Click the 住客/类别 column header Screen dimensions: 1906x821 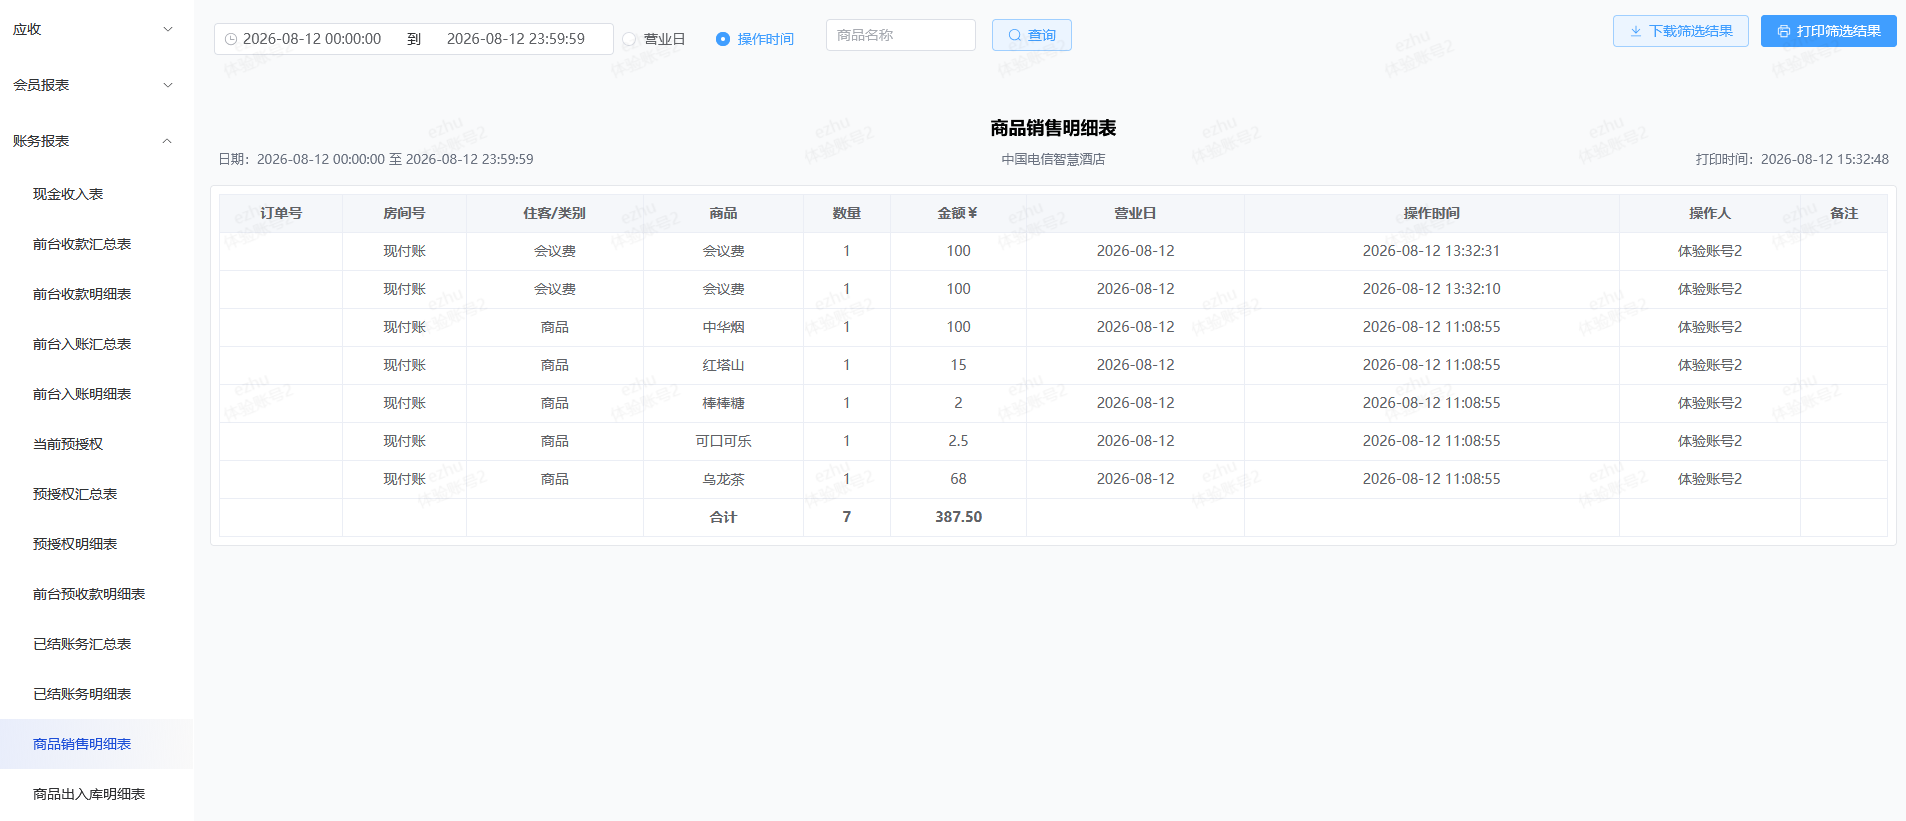tap(554, 213)
